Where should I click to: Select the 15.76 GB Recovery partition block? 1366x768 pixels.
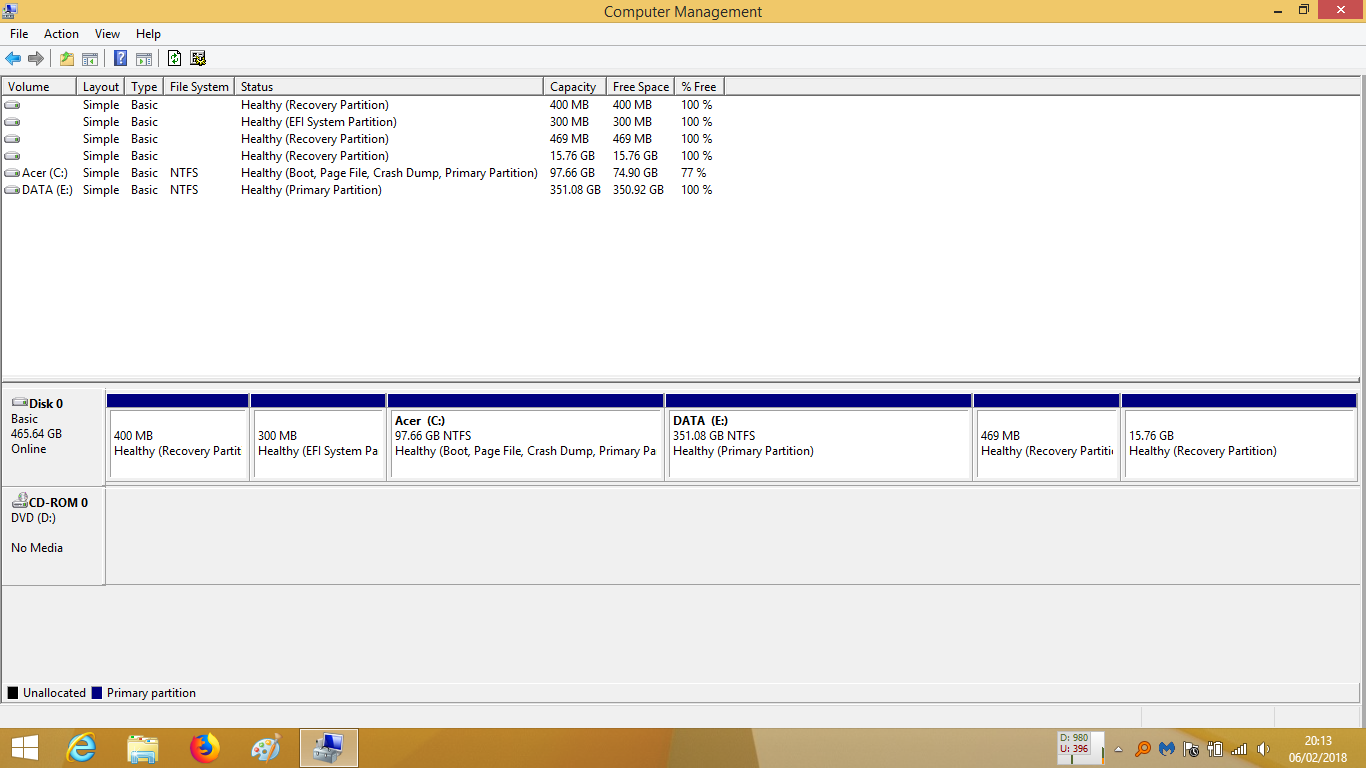[x=1240, y=436]
